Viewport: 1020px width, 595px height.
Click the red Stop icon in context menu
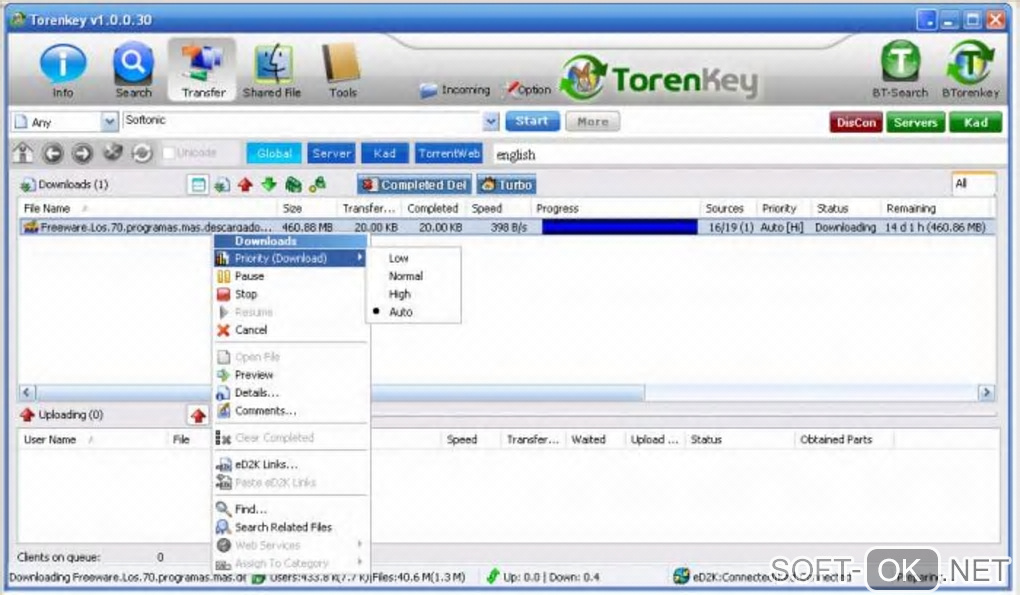[x=224, y=294]
